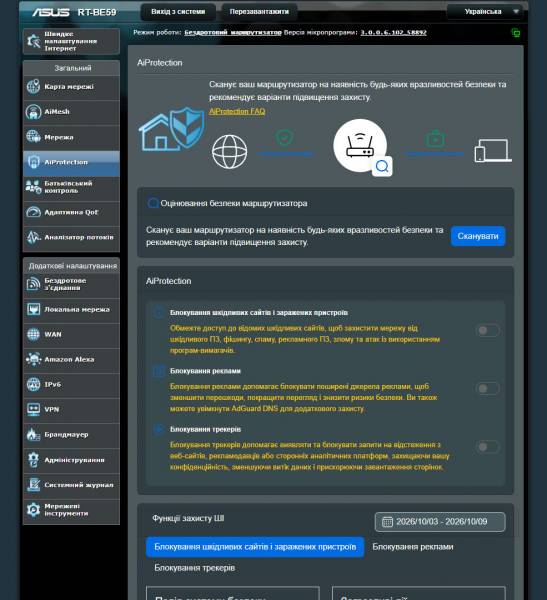The width and height of the screenshot is (547, 600).
Task: Click the Загальний section header
Action: coord(73,68)
